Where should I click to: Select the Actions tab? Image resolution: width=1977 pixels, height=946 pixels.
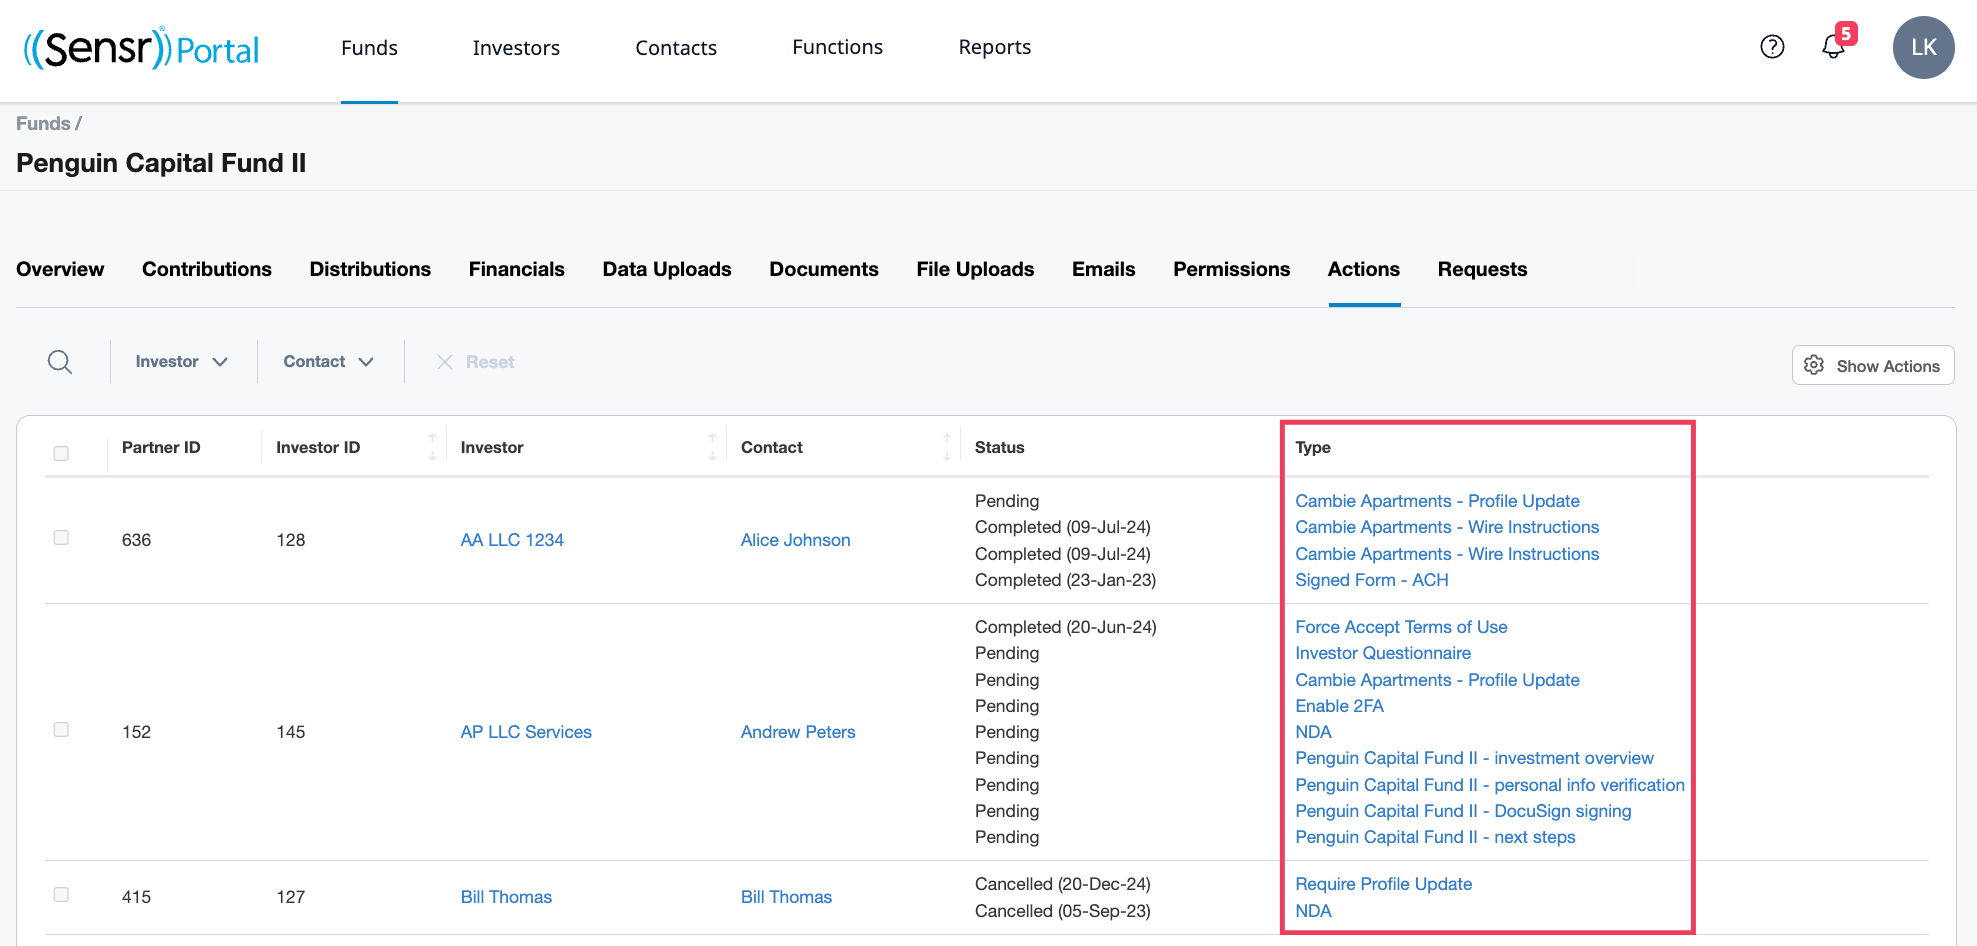click(x=1364, y=269)
